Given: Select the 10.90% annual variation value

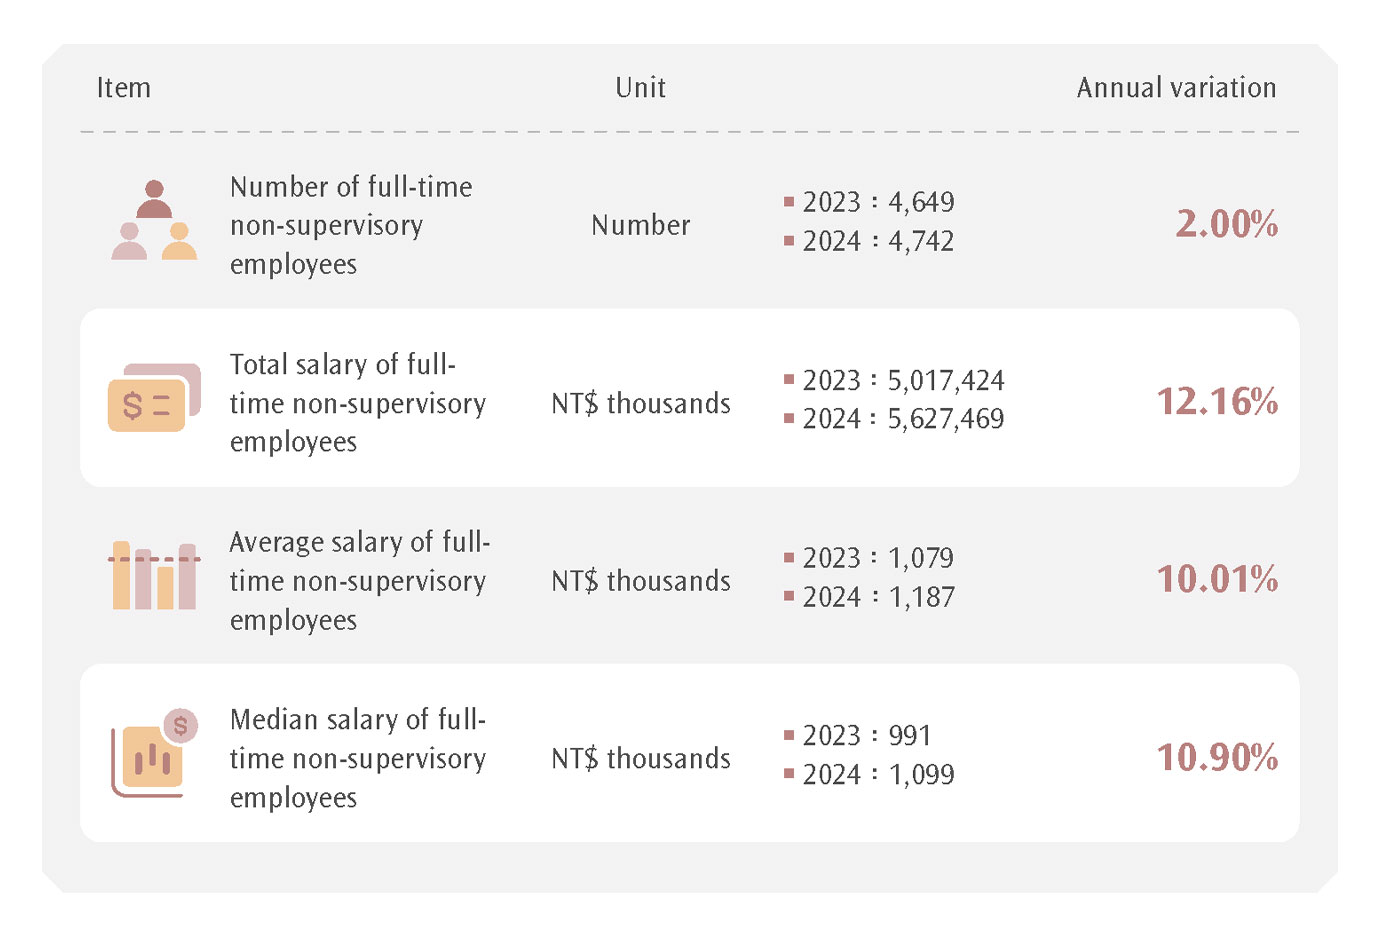Looking at the screenshot, I should 1217,757.
